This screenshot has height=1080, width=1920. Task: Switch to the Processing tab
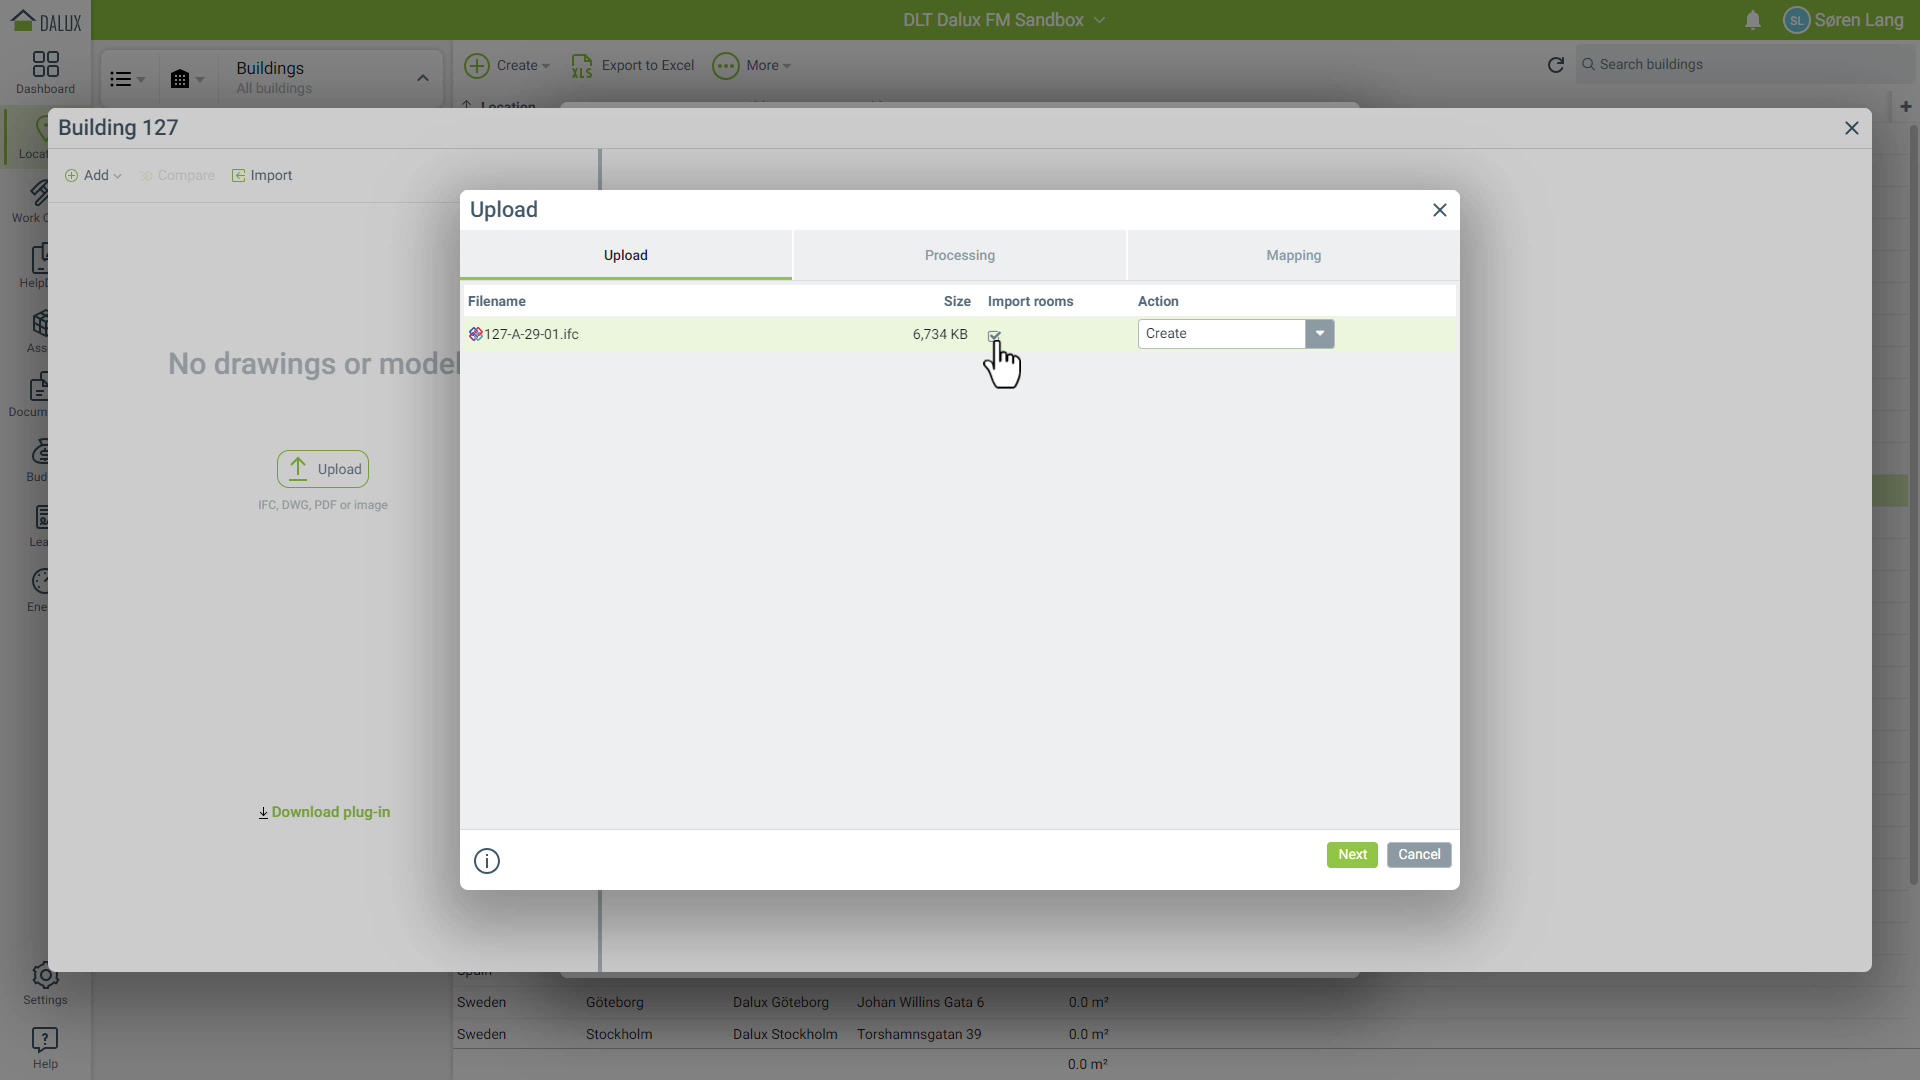click(959, 256)
